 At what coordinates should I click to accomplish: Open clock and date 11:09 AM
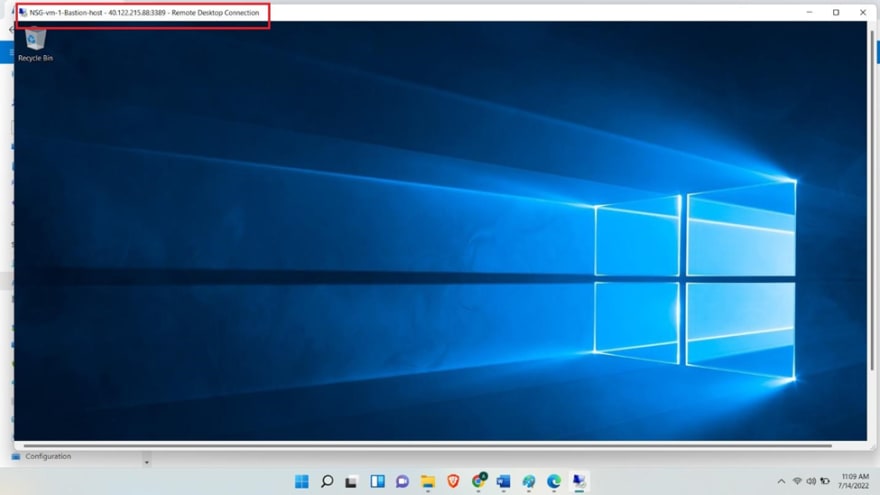[854, 481]
